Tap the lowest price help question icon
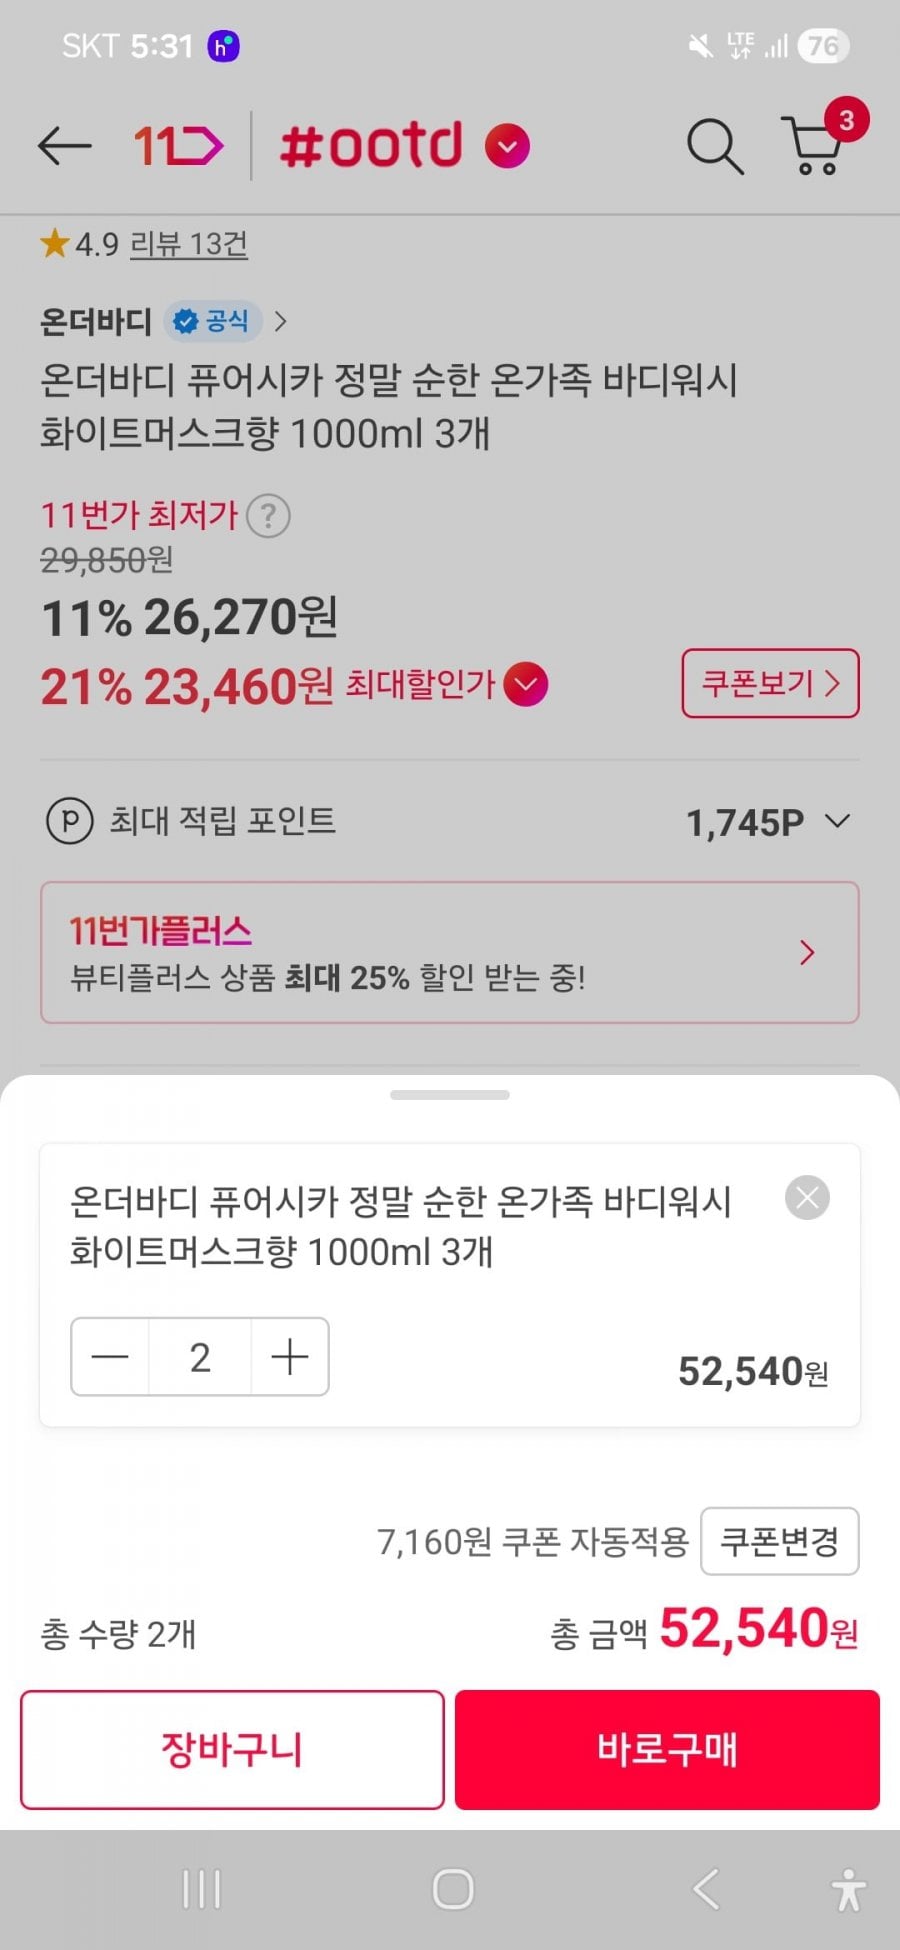The image size is (900, 1950). point(268,517)
